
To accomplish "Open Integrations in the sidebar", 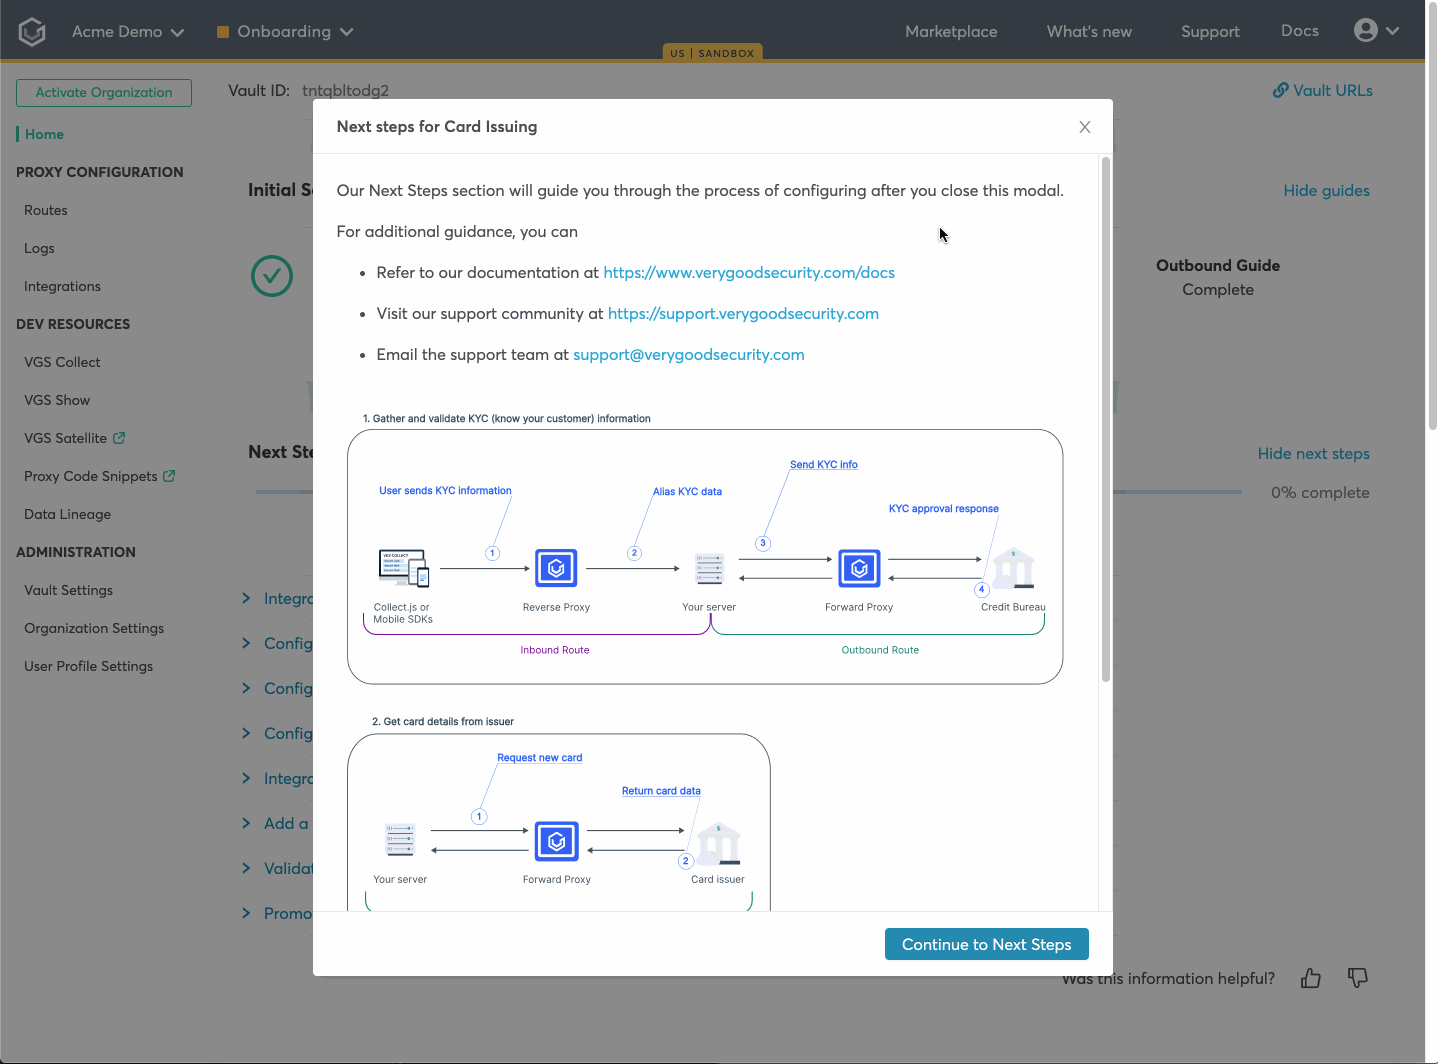I will (x=62, y=286).
